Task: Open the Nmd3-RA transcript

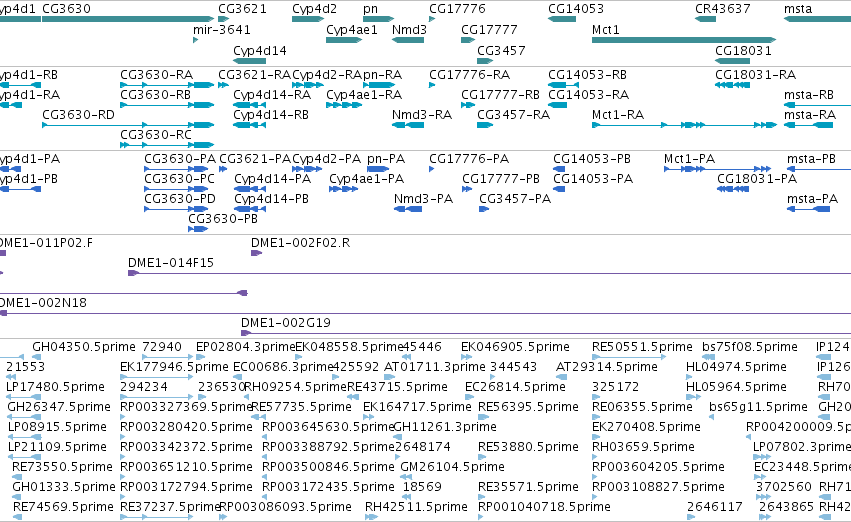Action: point(408,125)
